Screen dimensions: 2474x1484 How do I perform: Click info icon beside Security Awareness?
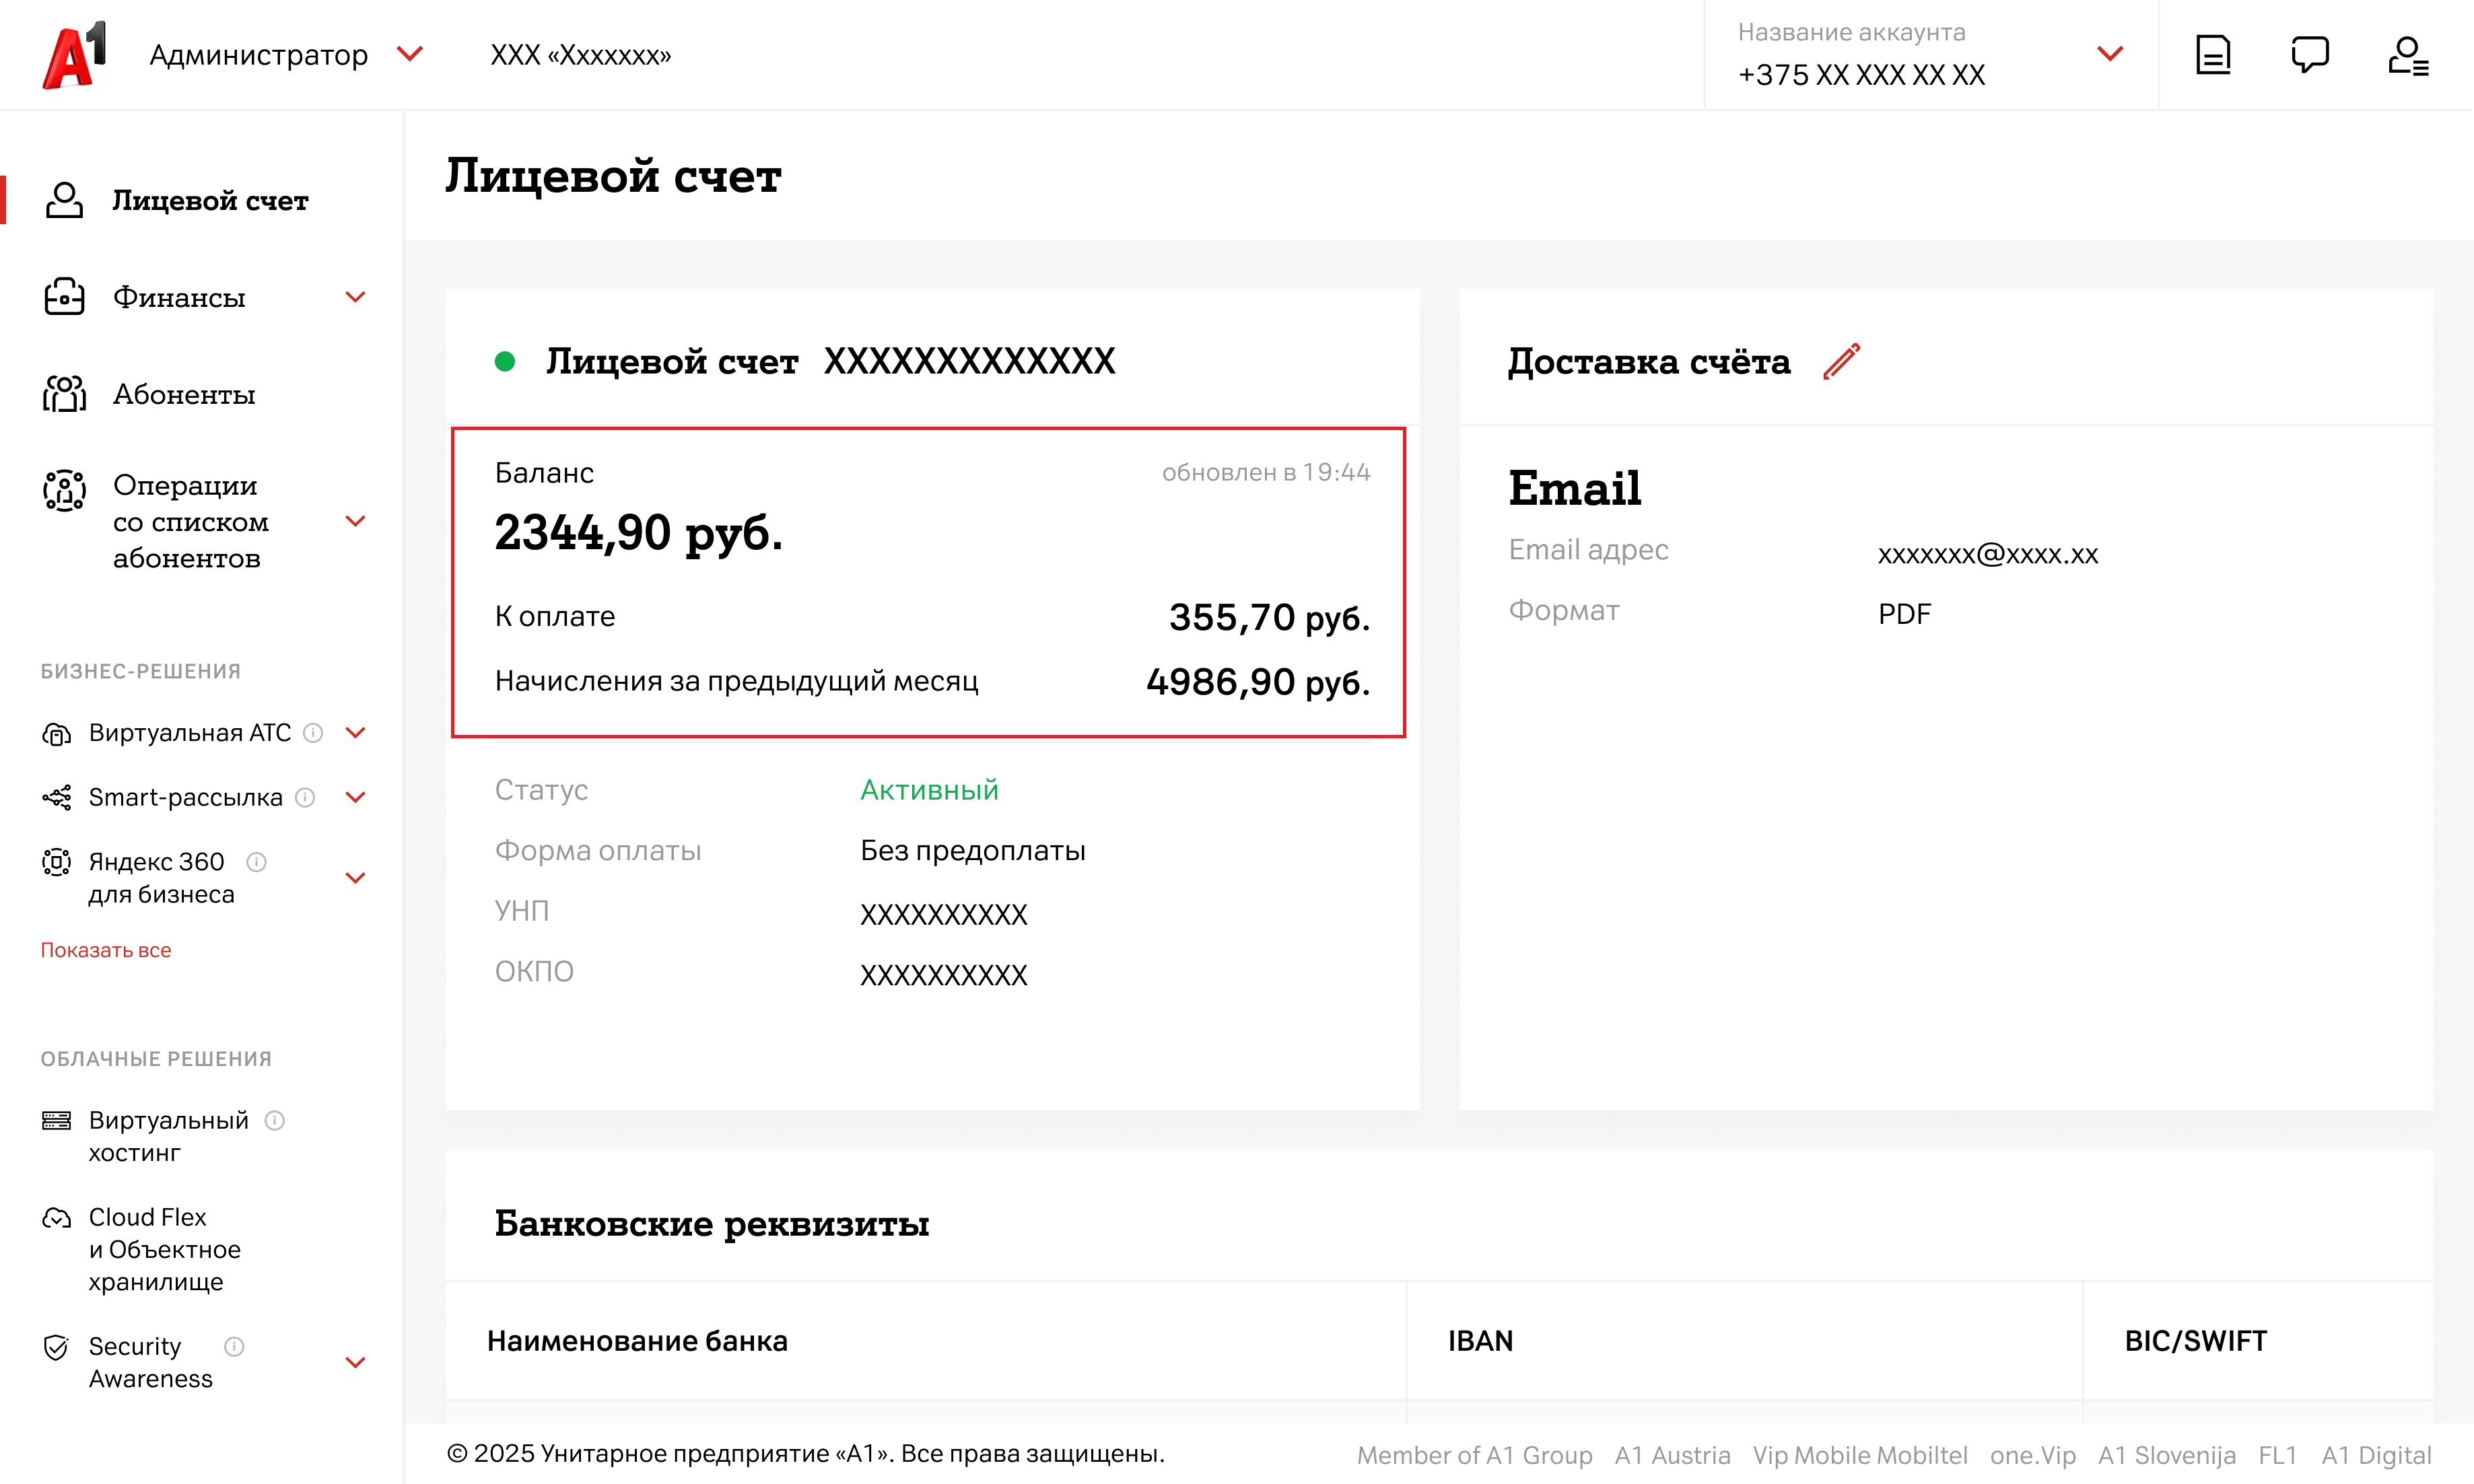(234, 1346)
